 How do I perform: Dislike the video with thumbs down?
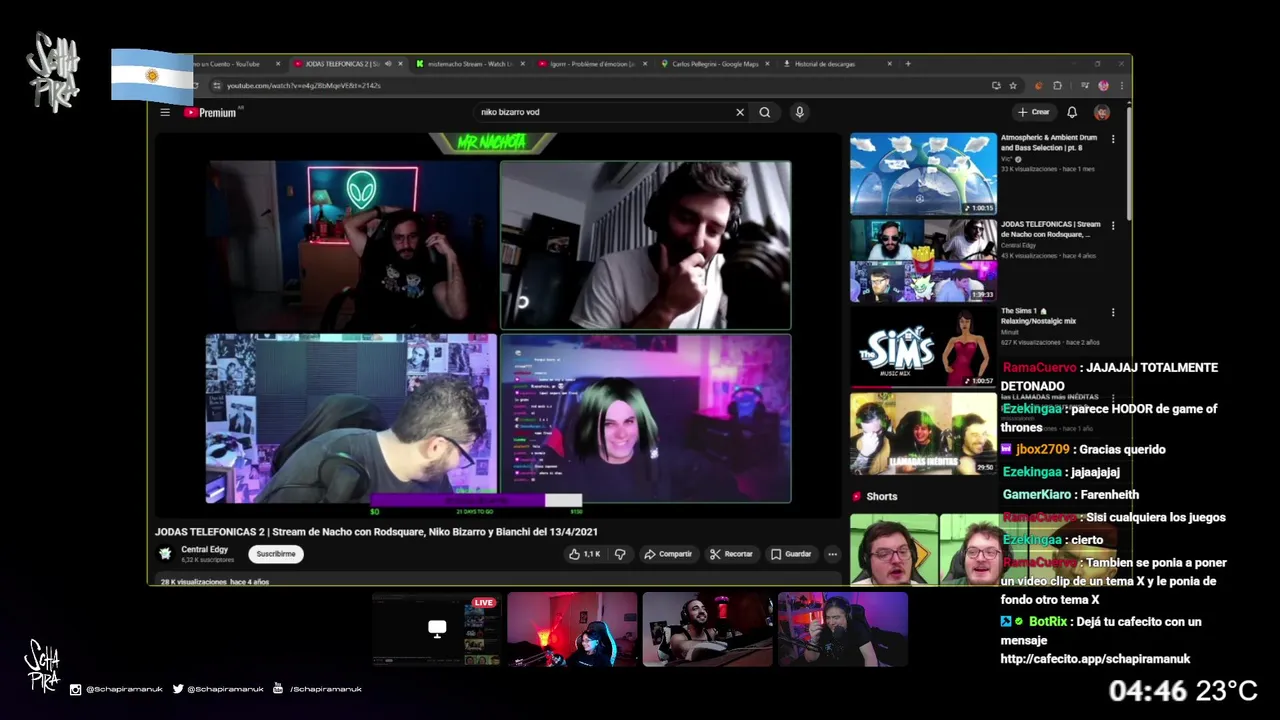coord(620,554)
